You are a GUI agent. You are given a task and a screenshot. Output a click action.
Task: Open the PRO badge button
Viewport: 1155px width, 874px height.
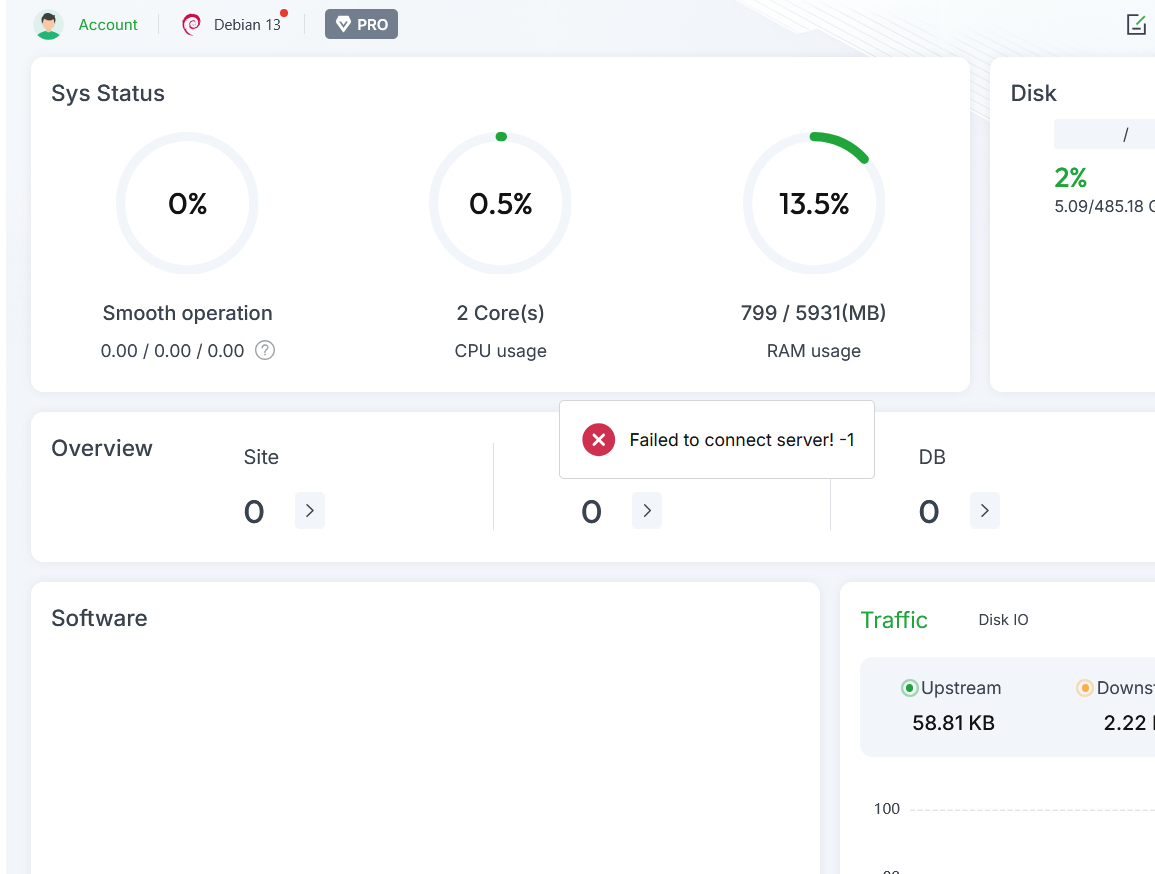coord(361,24)
